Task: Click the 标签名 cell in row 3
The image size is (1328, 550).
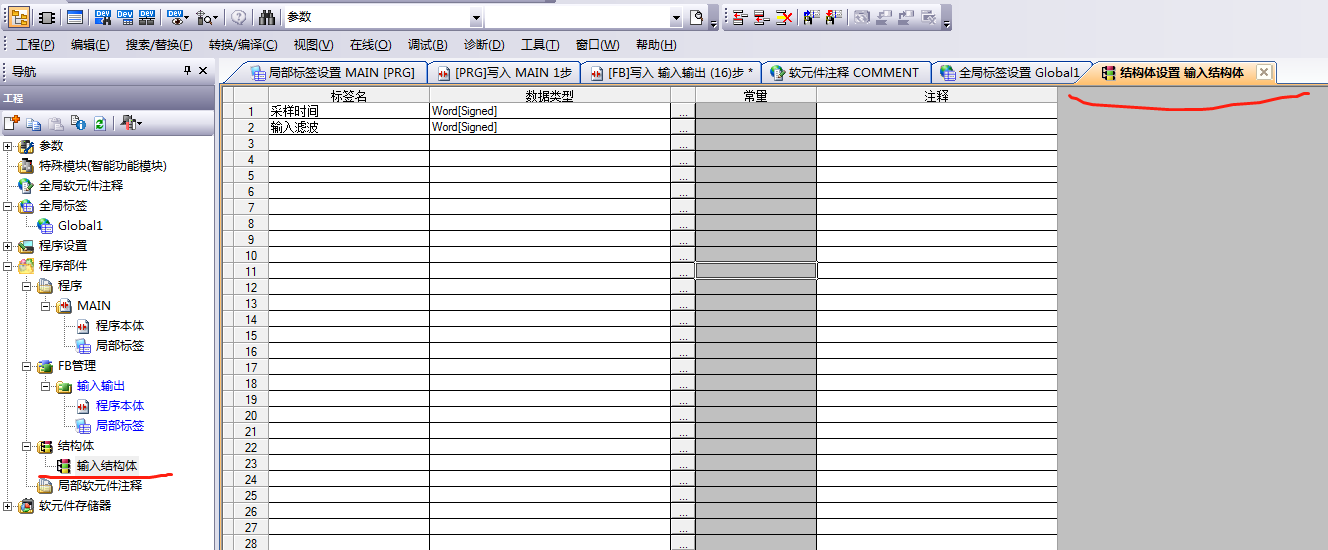Action: [348, 144]
